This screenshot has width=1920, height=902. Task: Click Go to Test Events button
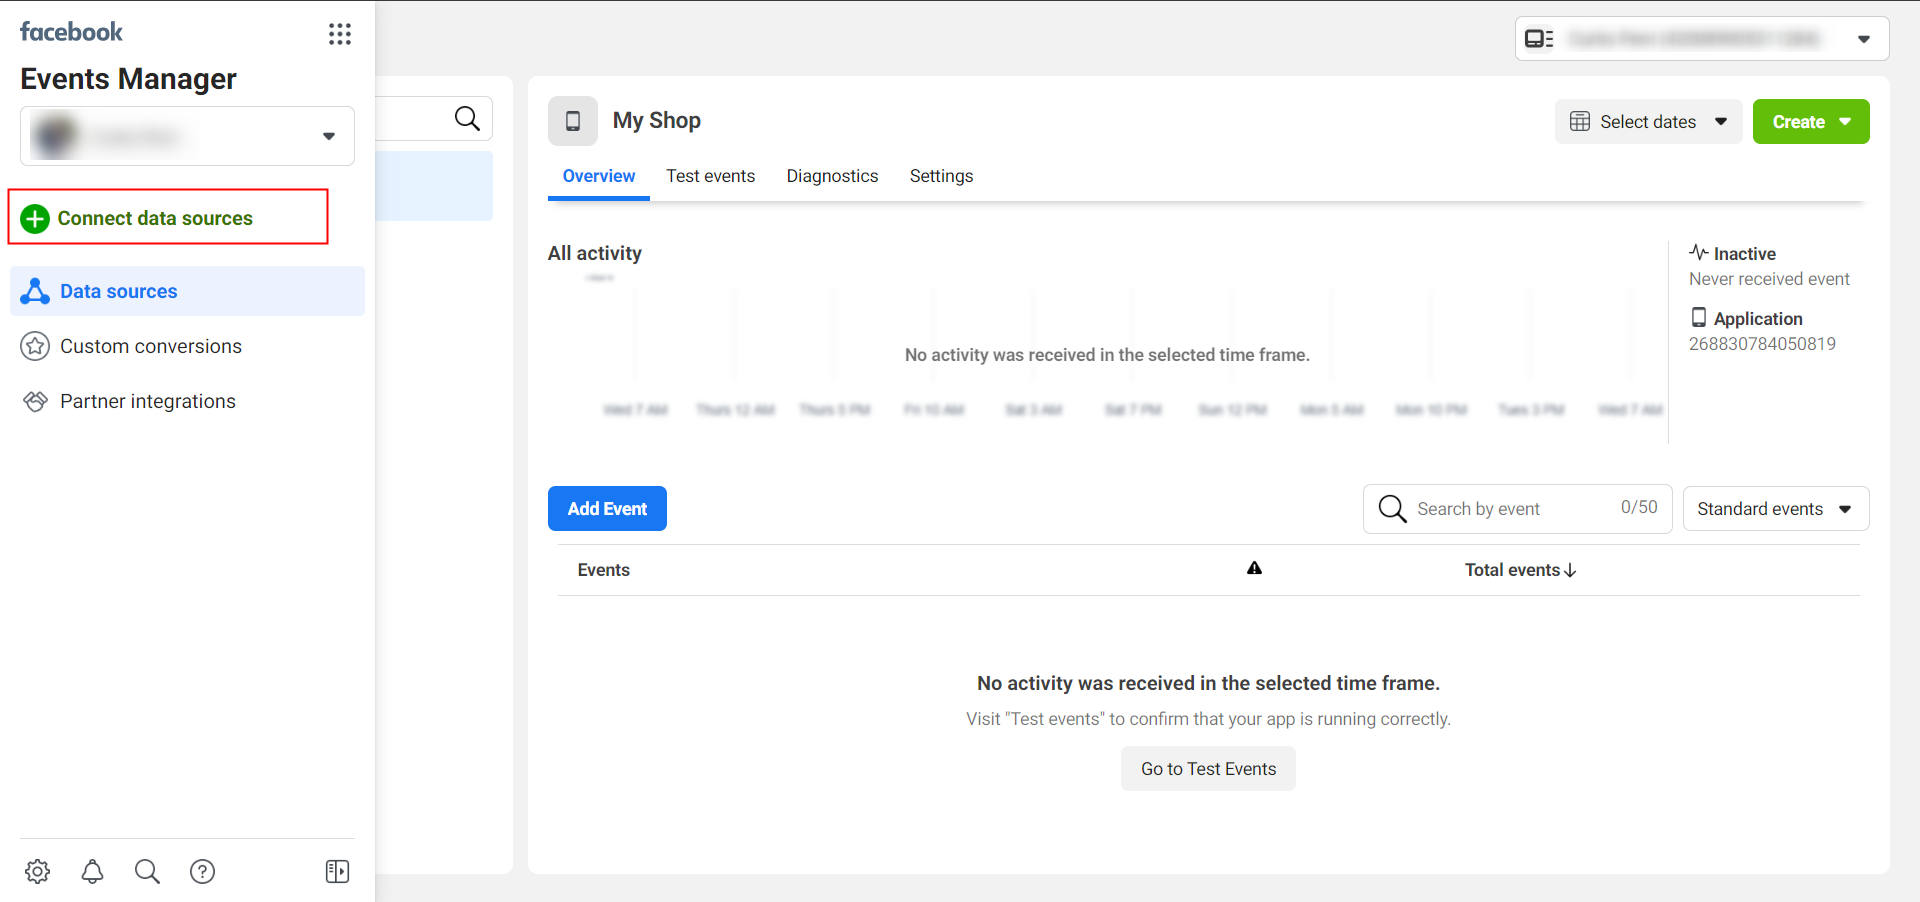point(1208,769)
